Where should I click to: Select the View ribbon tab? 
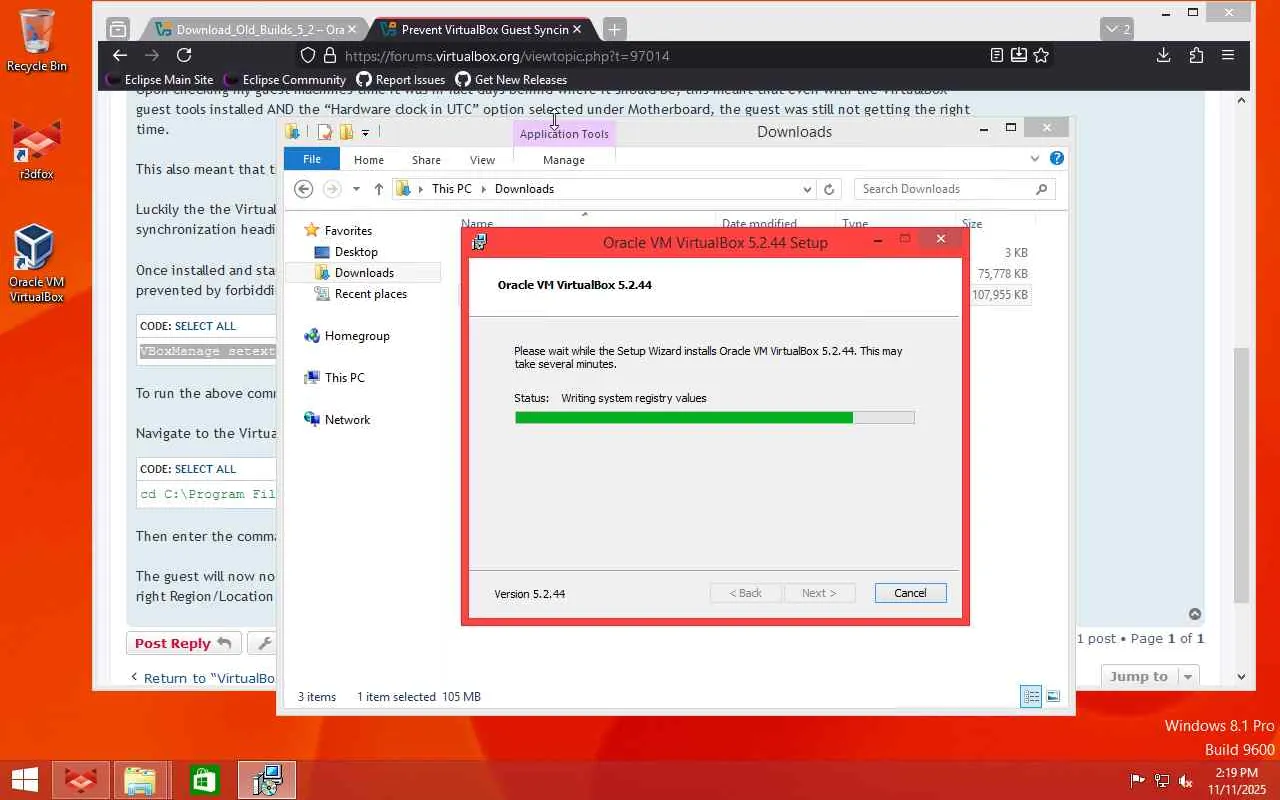coord(482,160)
